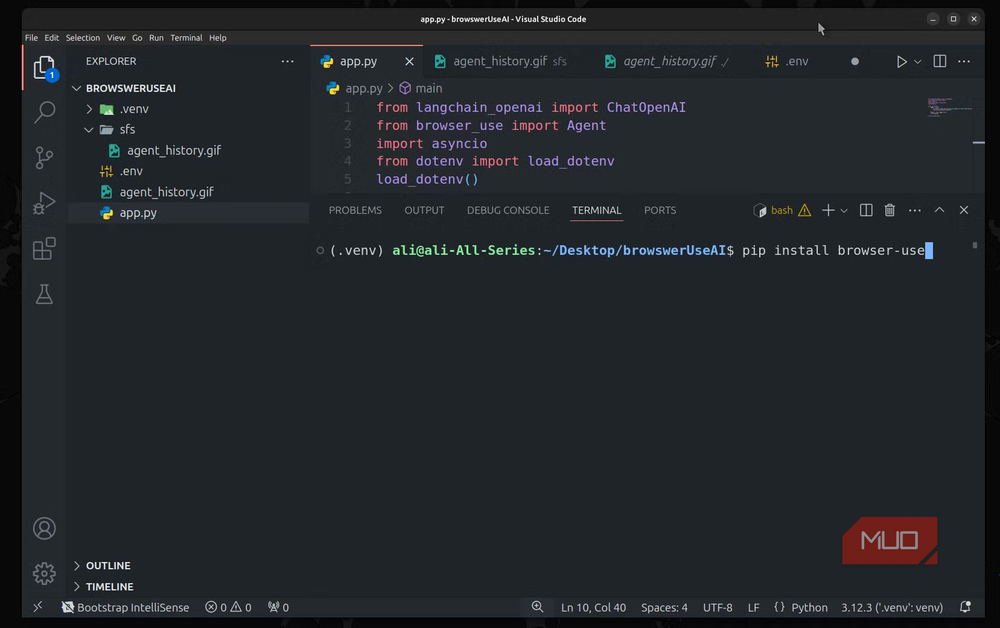The image size is (1000, 628).
Task: Run the Python file with play button
Action: [x=901, y=61]
